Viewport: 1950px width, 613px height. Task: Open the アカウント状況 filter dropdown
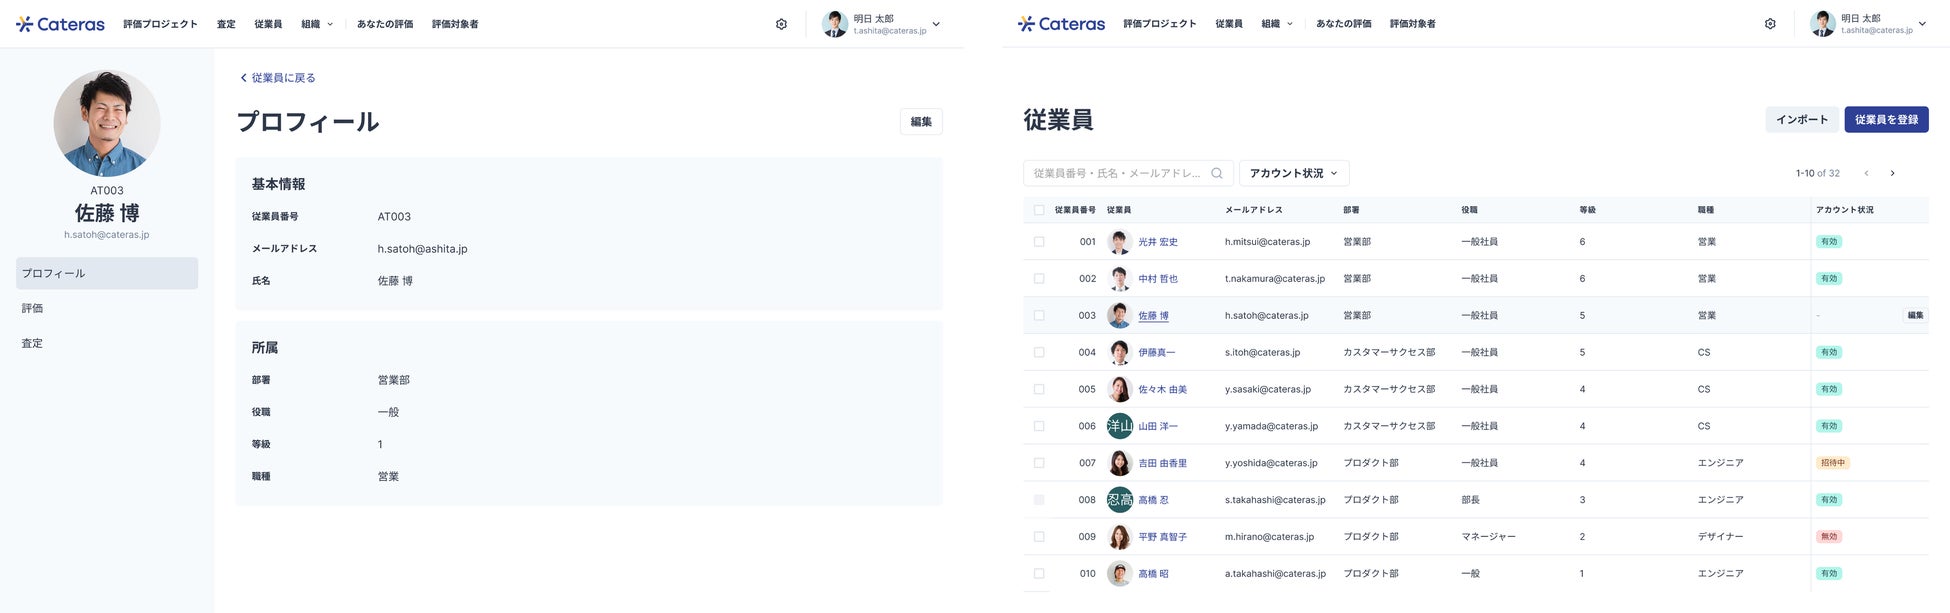click(x=1294, y=173)
